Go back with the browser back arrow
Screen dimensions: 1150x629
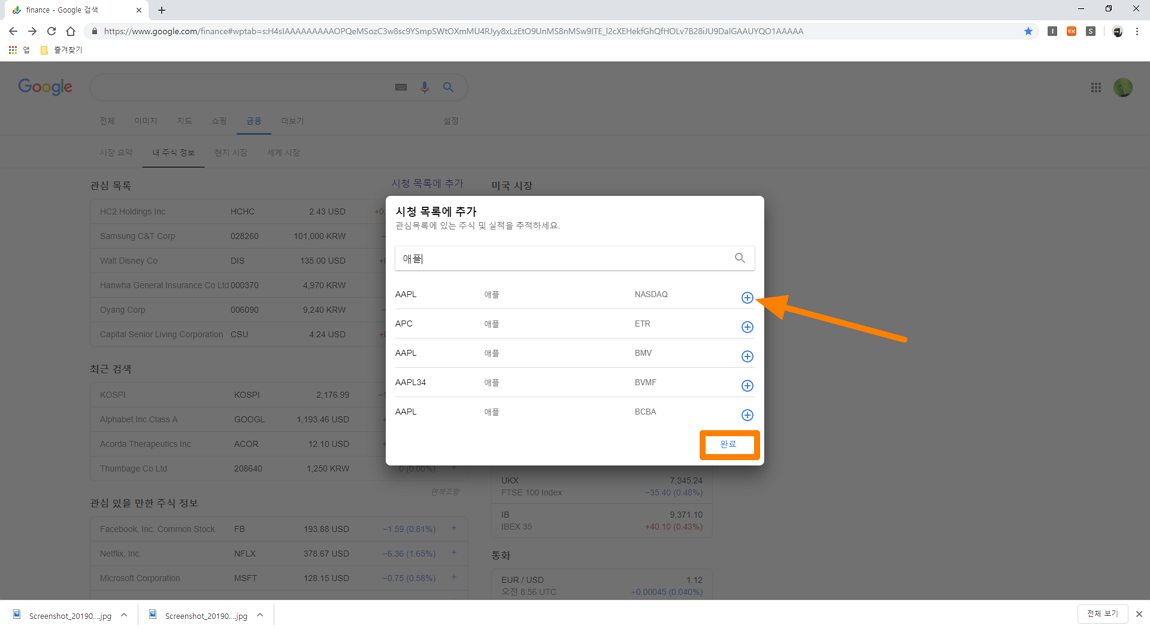click(x=12, y=31)
